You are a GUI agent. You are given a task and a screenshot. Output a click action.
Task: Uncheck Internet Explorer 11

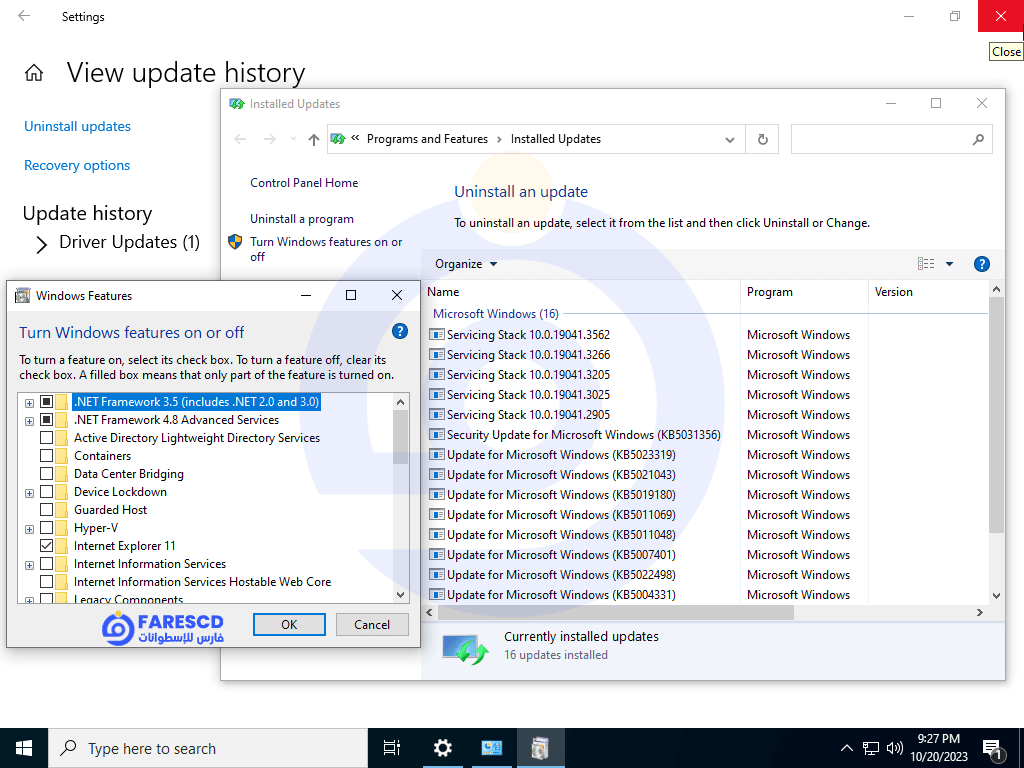[46, 545]
